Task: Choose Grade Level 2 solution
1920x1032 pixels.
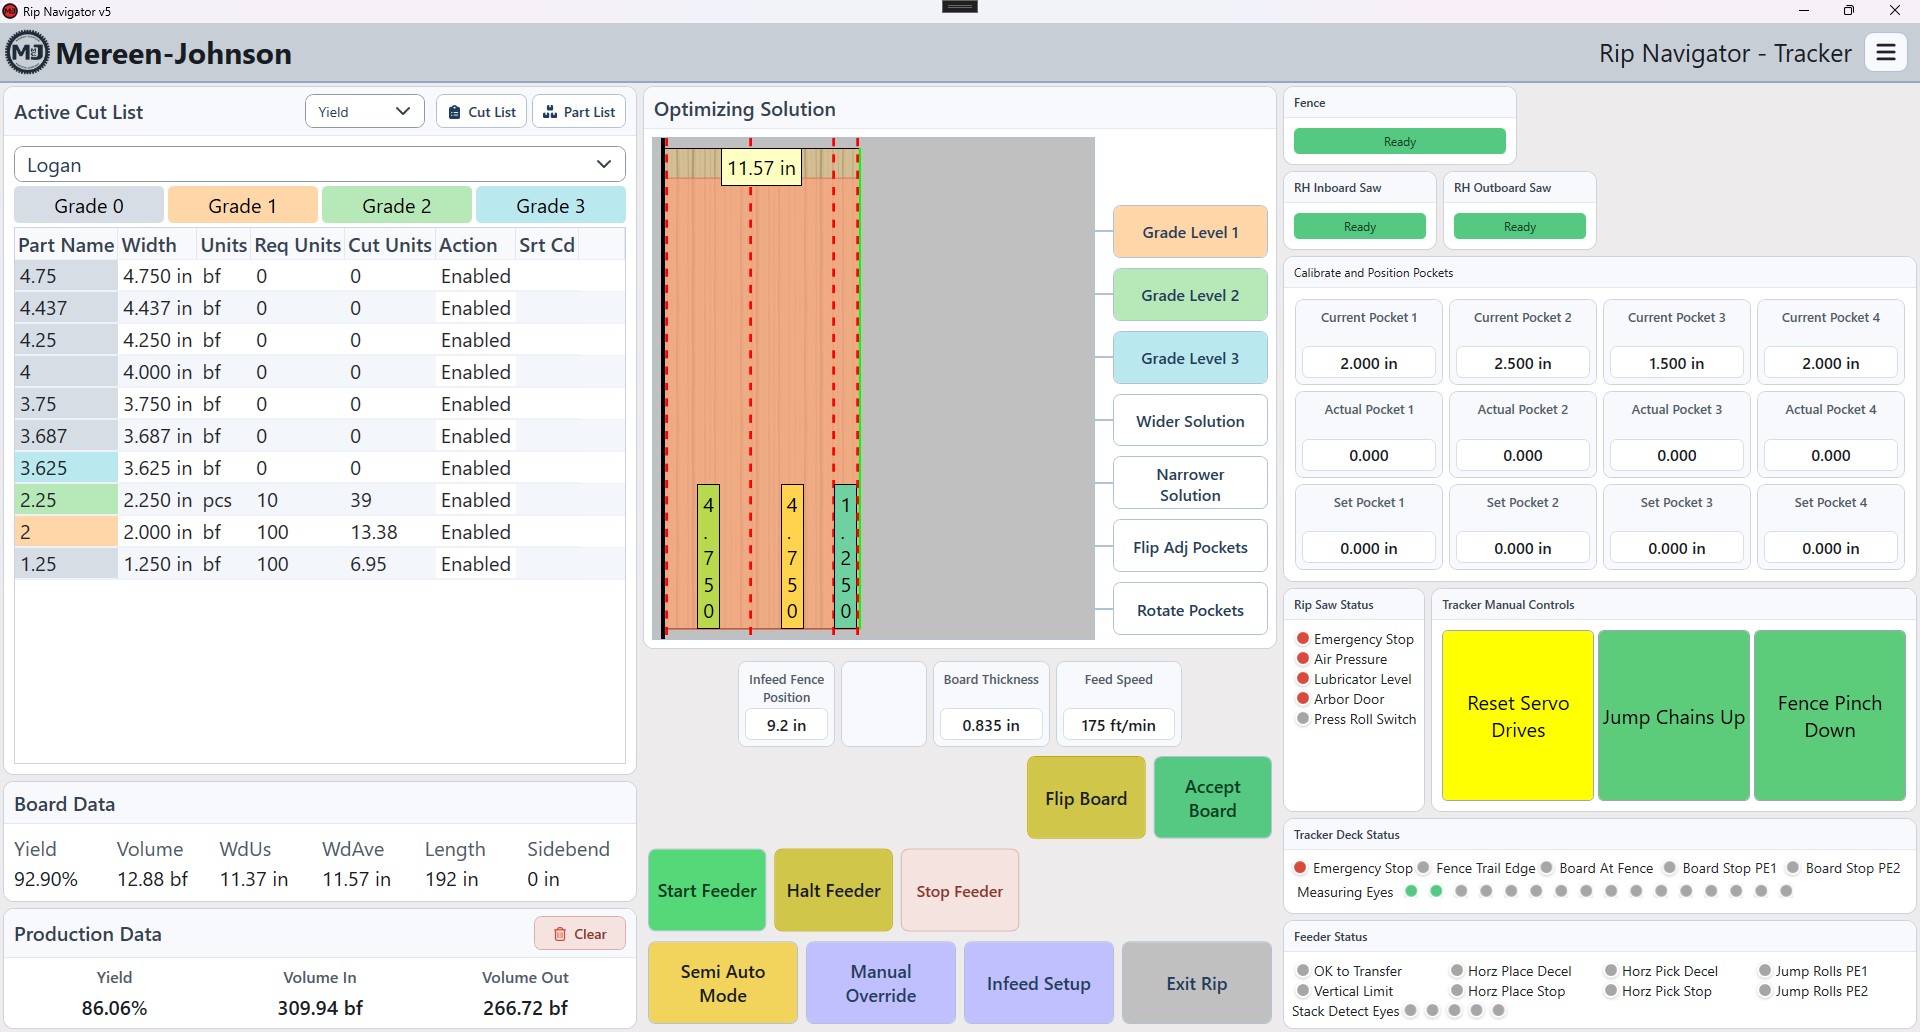Action: tap(1190, 295)
